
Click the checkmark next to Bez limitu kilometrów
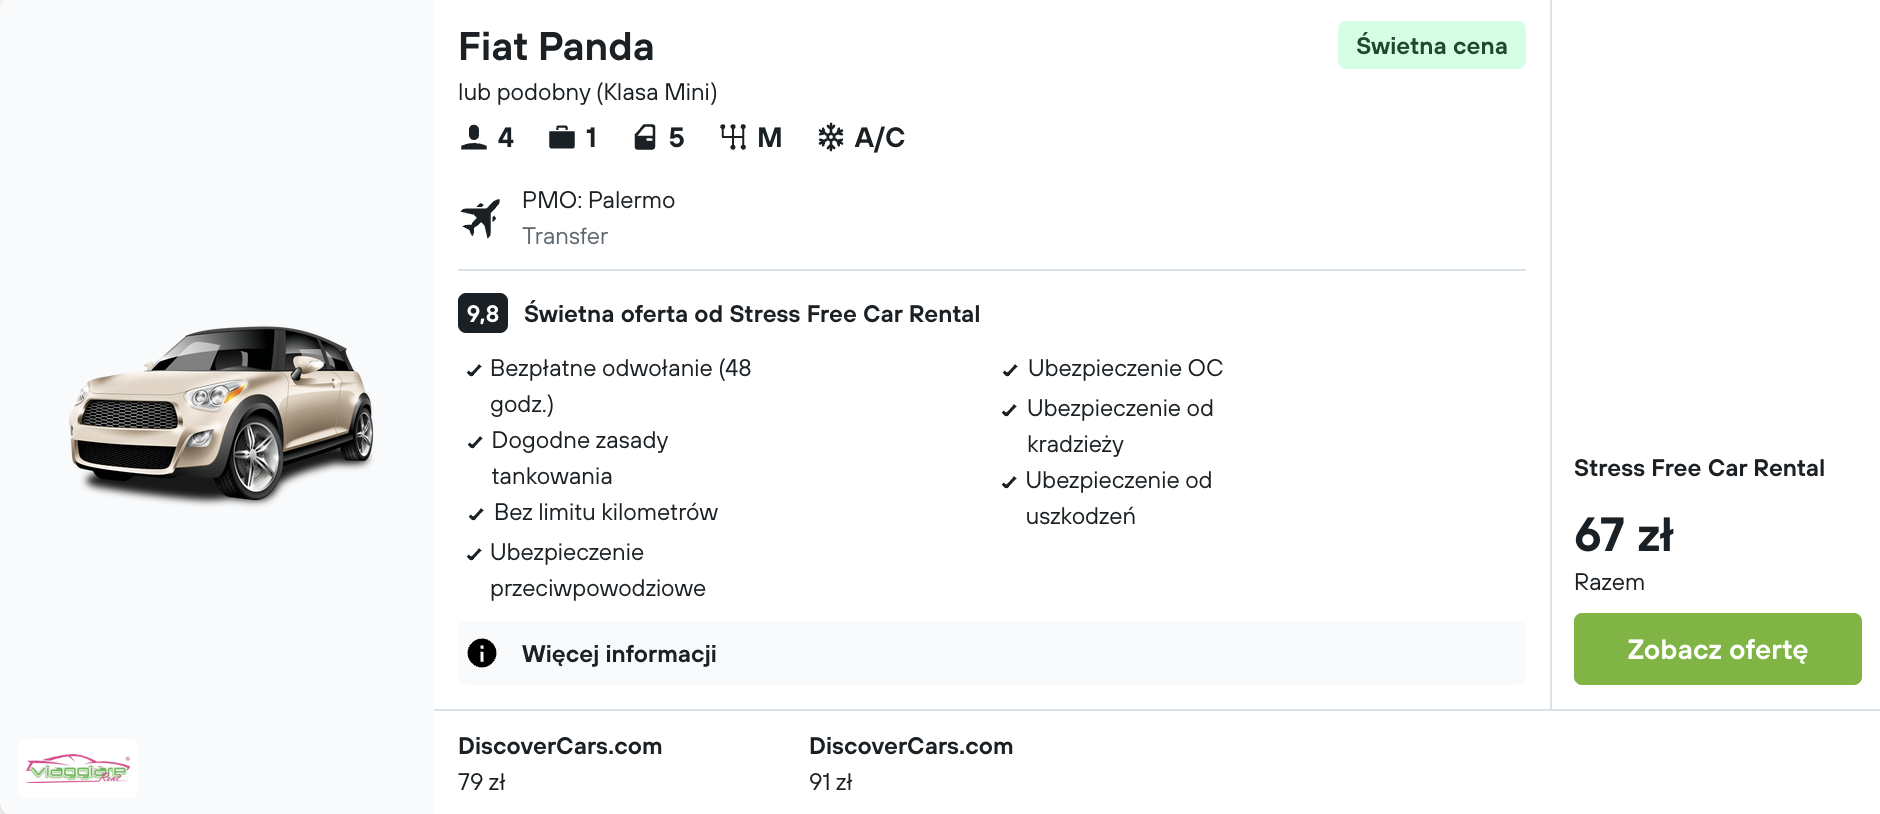473,513
